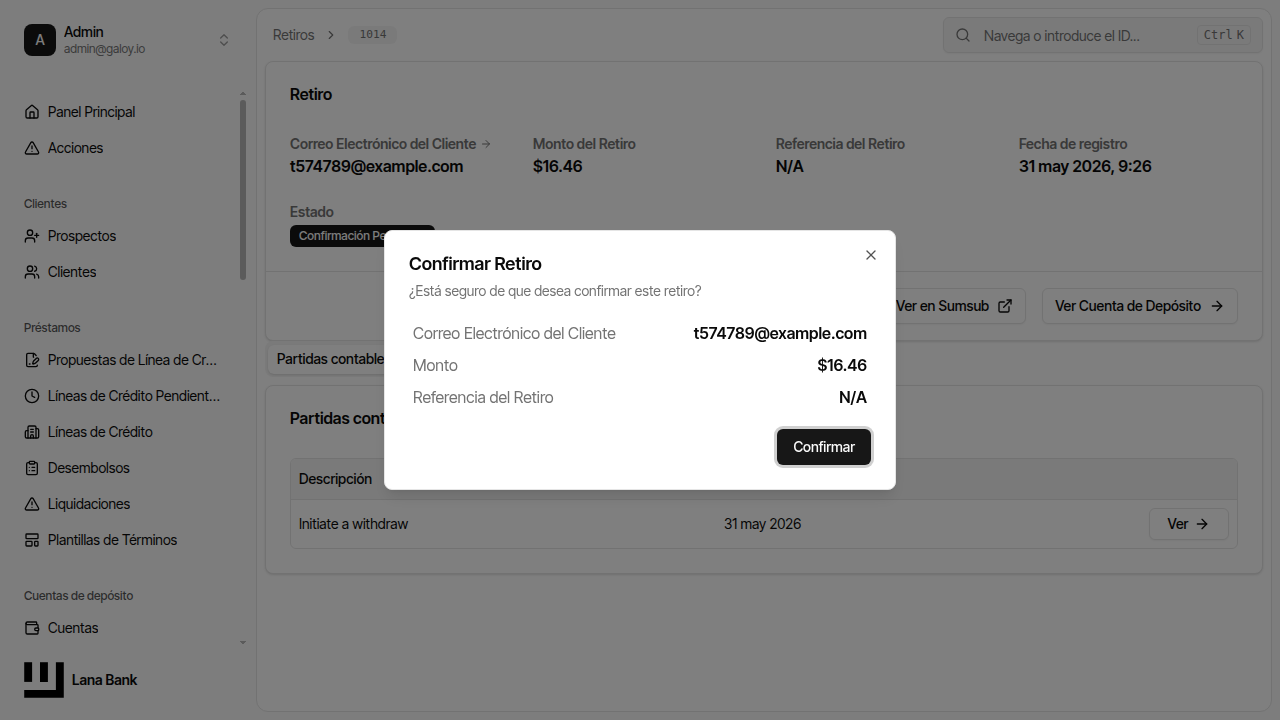Click the Desembolsos clipboard icon
This screenshot has width=1280, height=720.
click(x=32, y=468)
